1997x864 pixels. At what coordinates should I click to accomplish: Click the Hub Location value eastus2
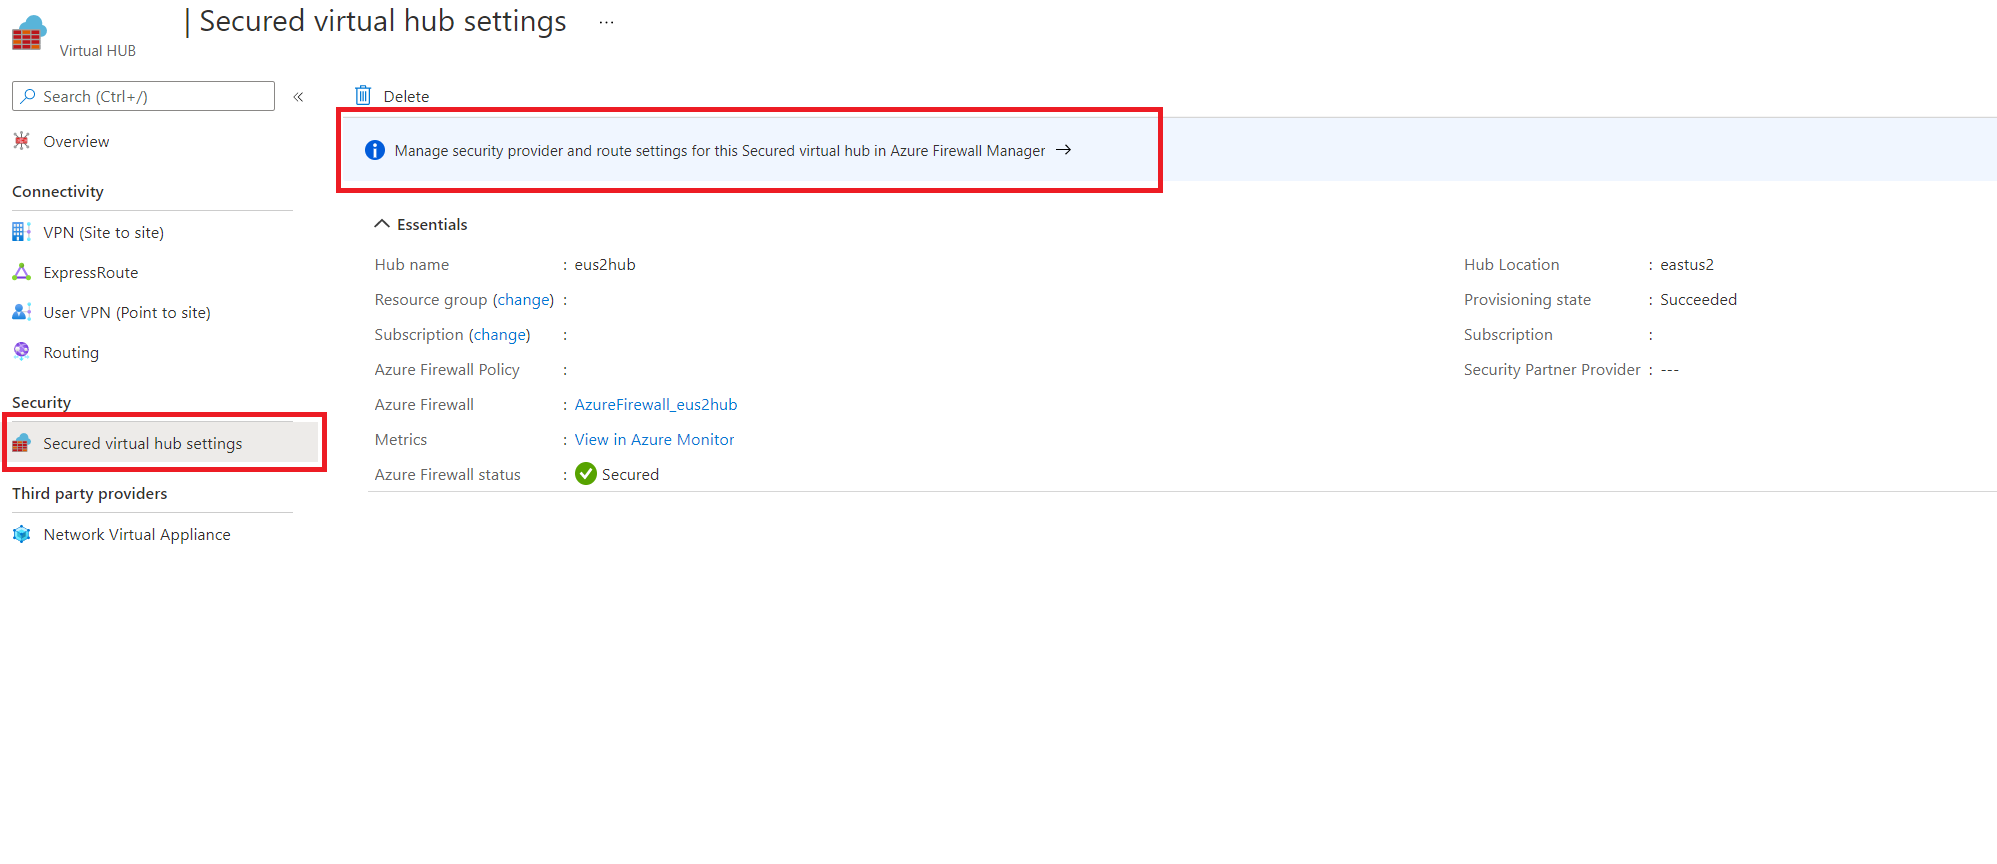(1687, 265)
